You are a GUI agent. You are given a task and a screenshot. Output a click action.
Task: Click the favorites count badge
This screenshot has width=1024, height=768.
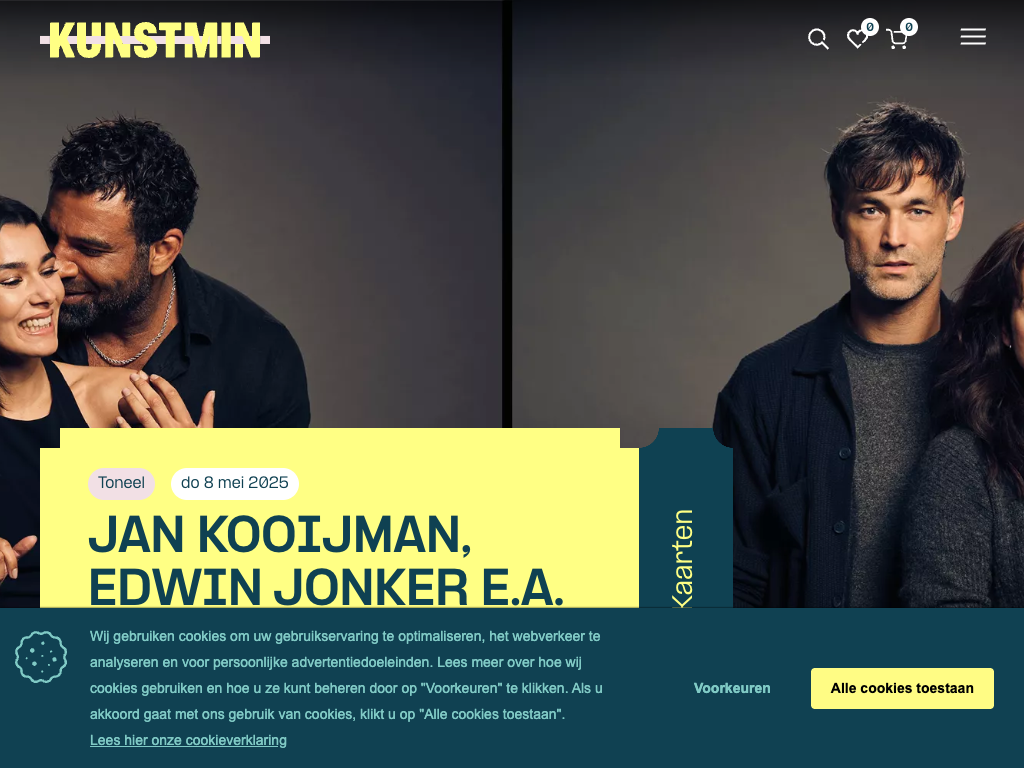(870, 27)
